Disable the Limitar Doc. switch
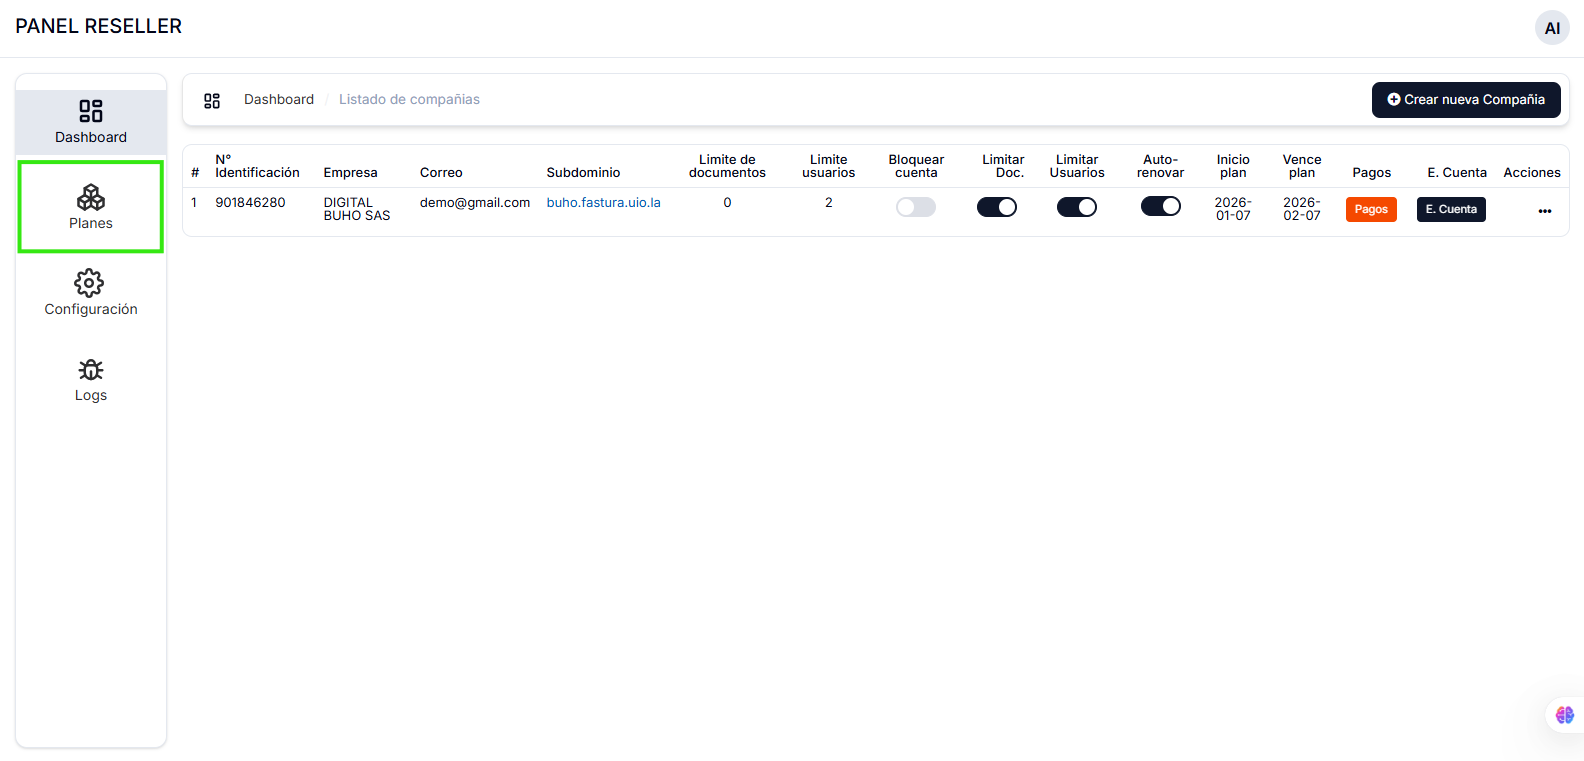 996,207
